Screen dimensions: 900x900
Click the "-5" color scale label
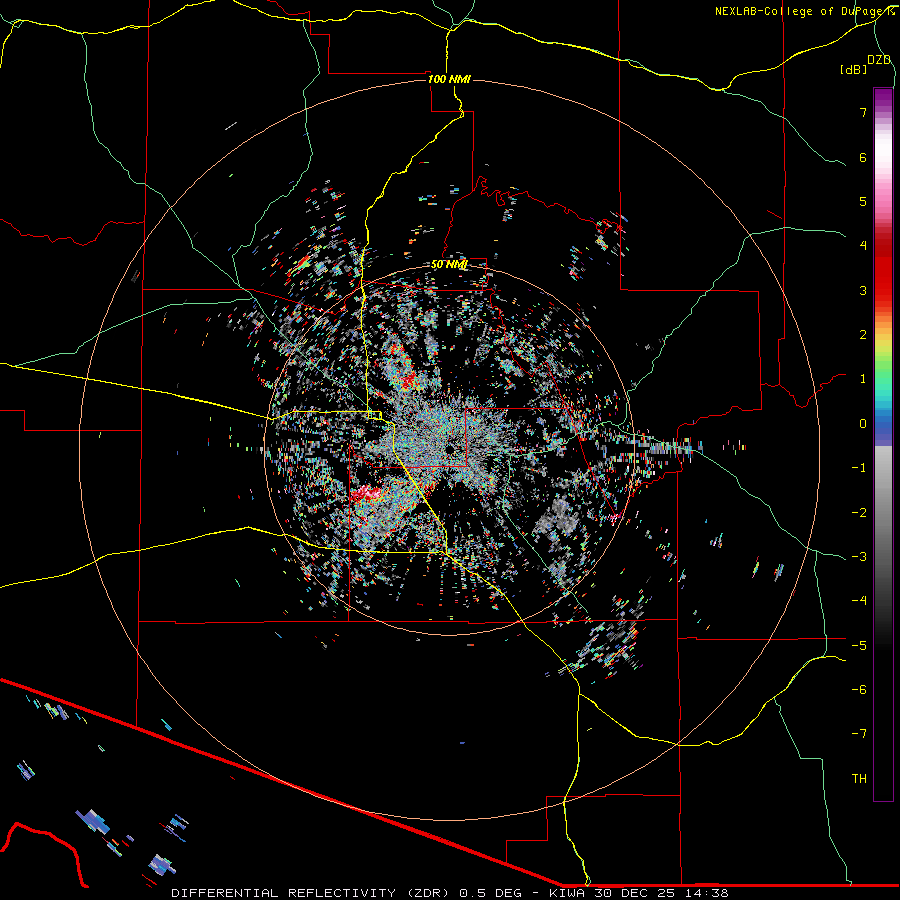click(x=859, y=646)
